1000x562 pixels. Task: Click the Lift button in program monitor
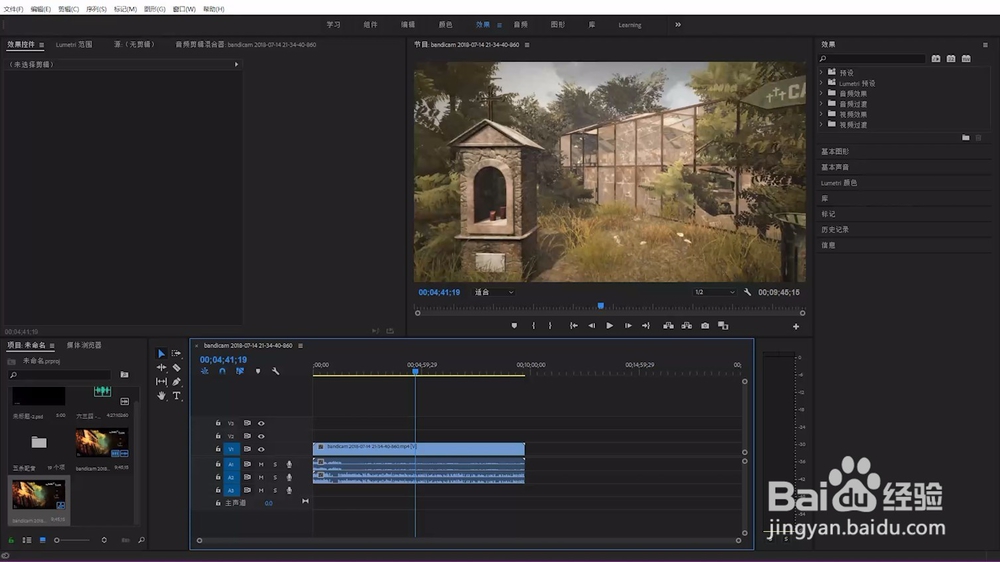click(668, 326)
